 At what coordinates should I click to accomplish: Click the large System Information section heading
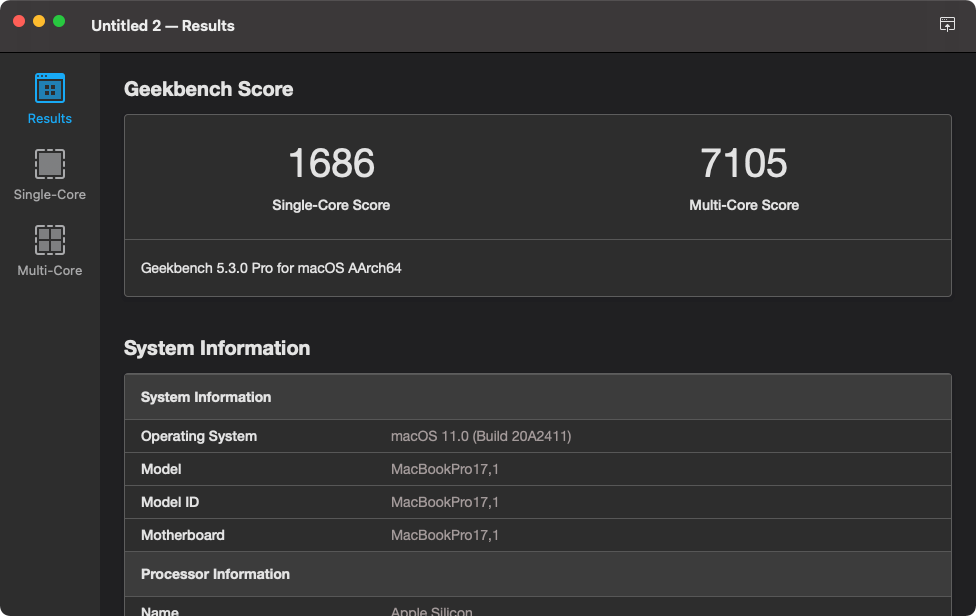coord(217,348)
